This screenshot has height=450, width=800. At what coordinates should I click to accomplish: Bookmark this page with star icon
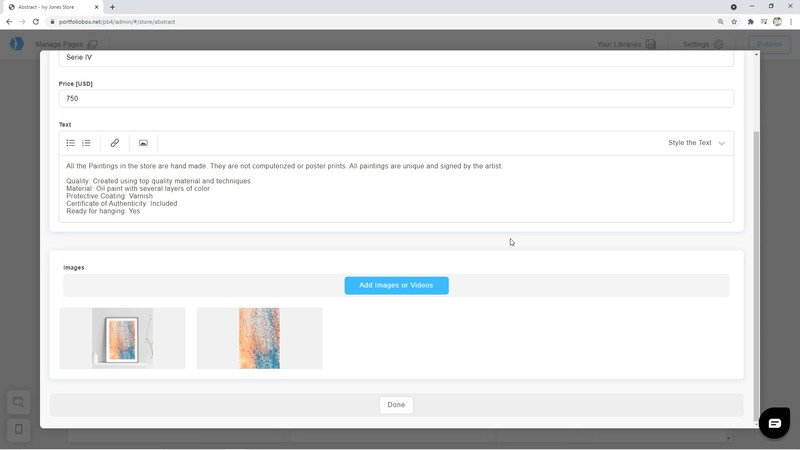(x=734, y=21)
